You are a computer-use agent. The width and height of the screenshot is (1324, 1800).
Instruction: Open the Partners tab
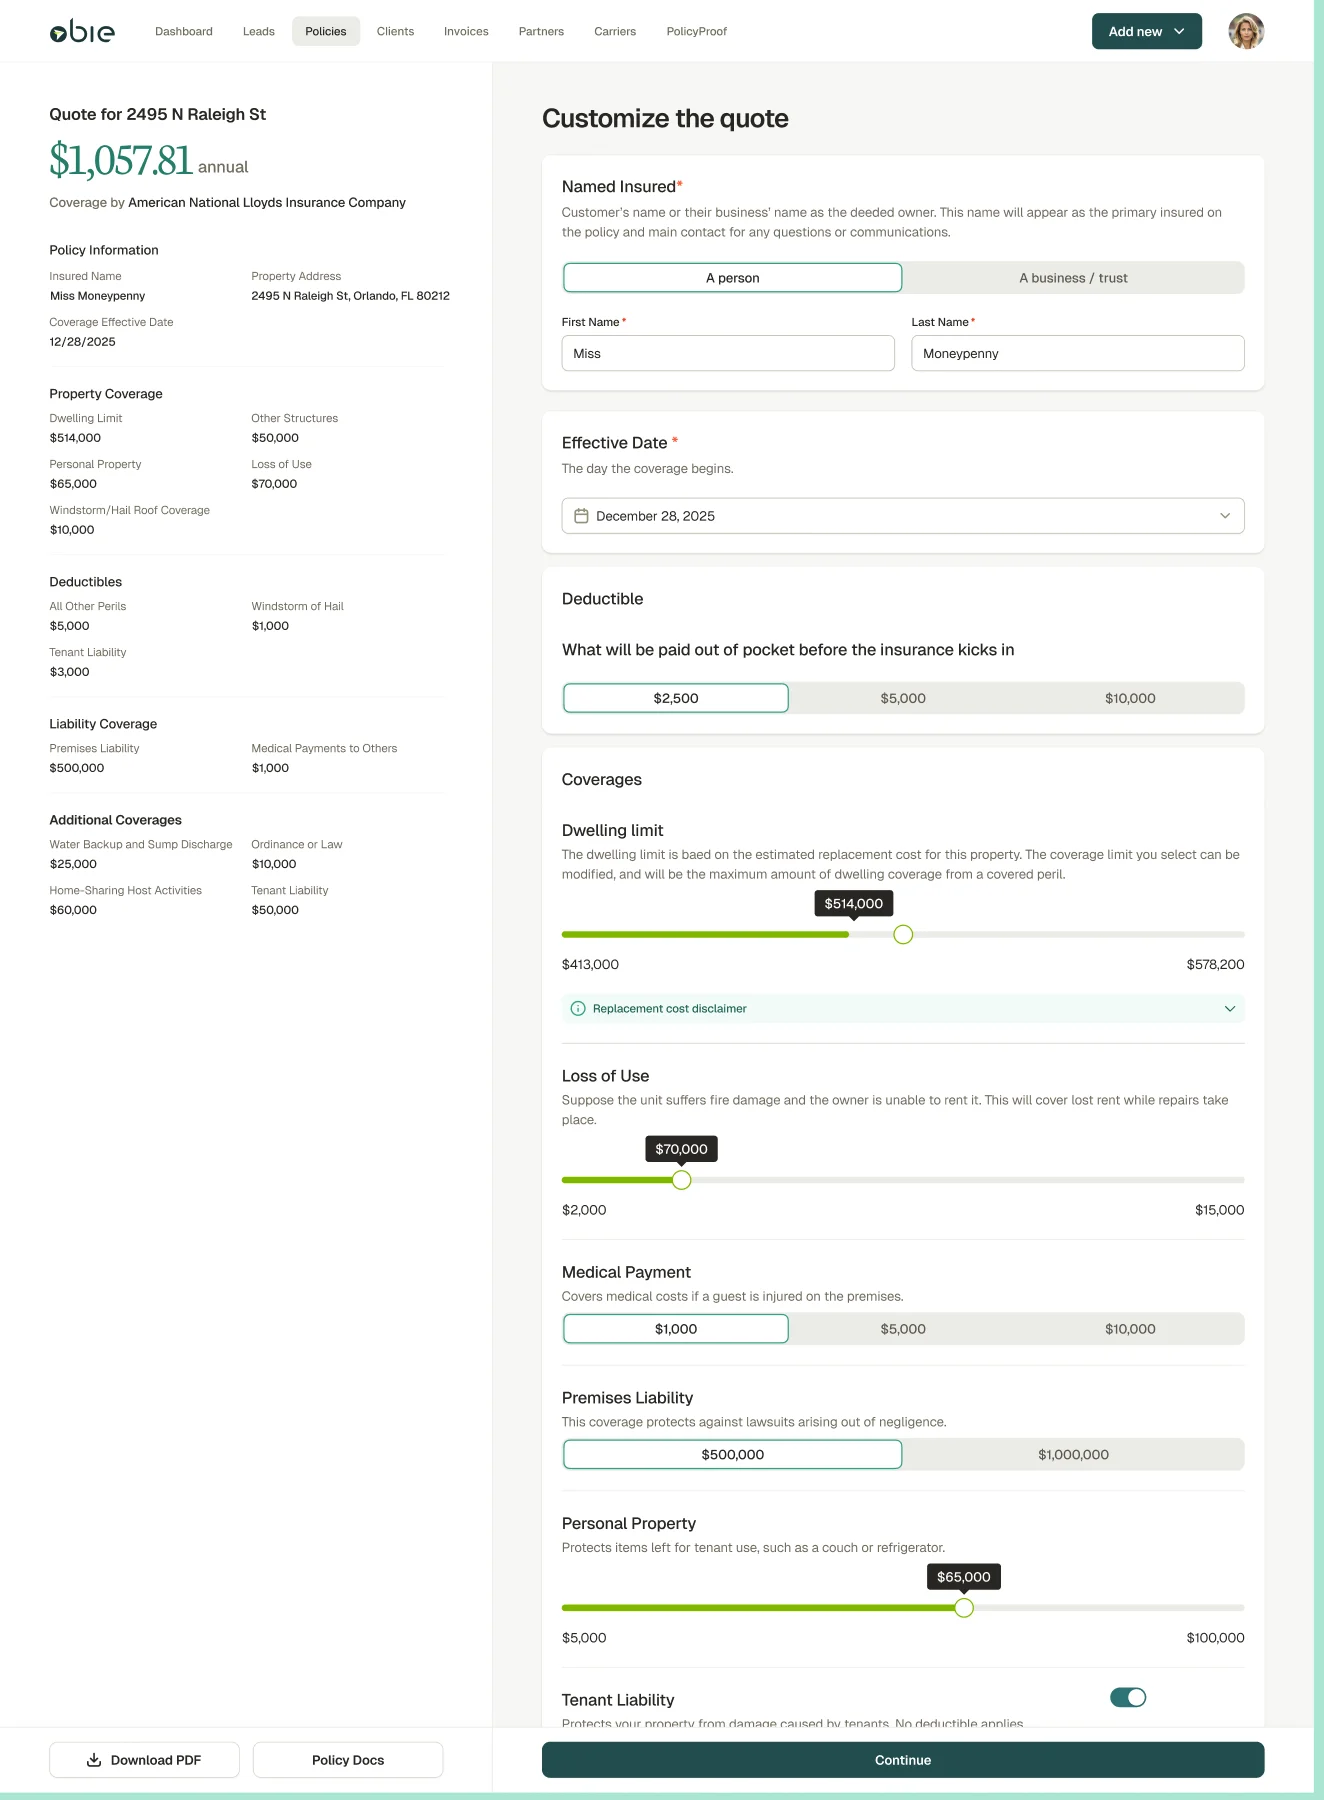(541, 31)
